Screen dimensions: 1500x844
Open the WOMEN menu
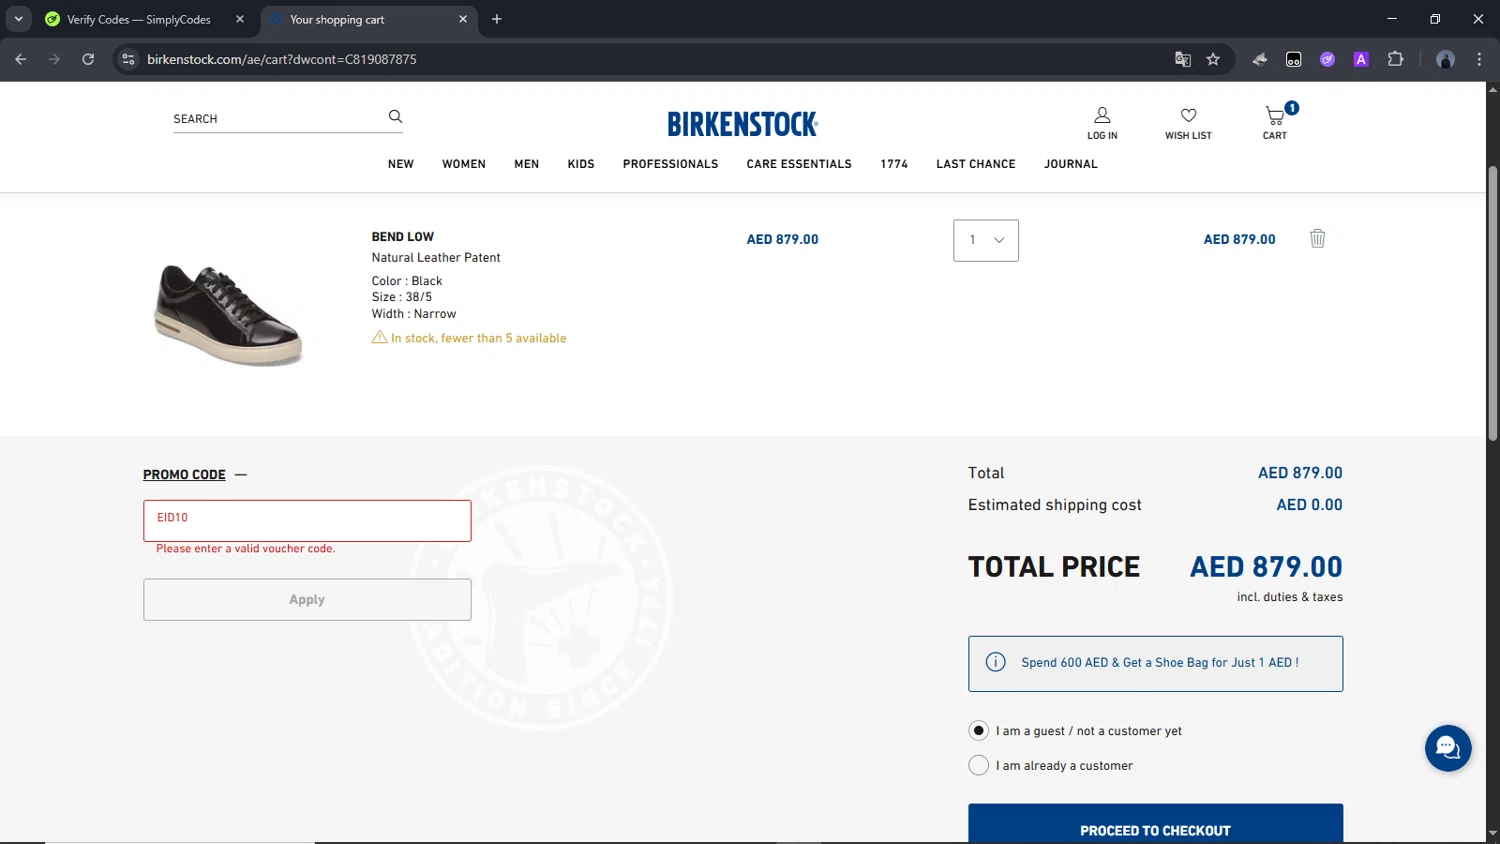(464, 164)
